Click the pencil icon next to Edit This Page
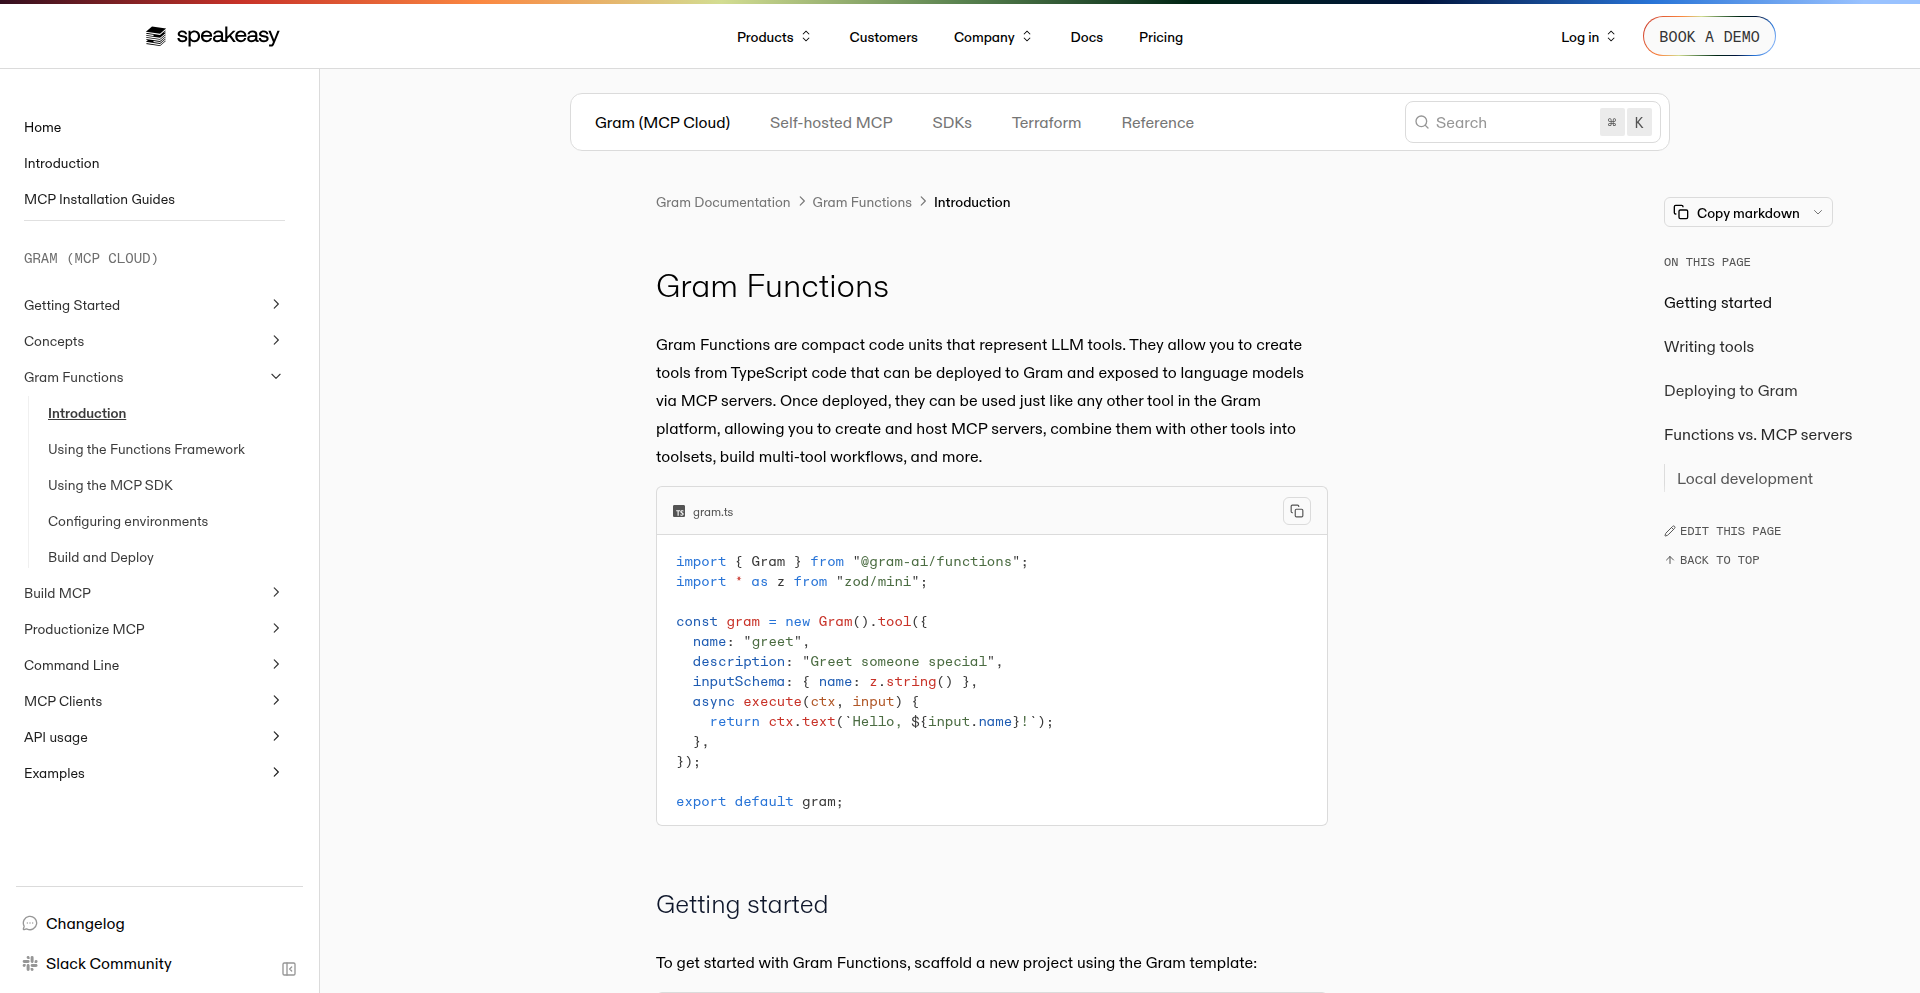The height and width of the screenshot is (993, 1920). pos(1671,531)
